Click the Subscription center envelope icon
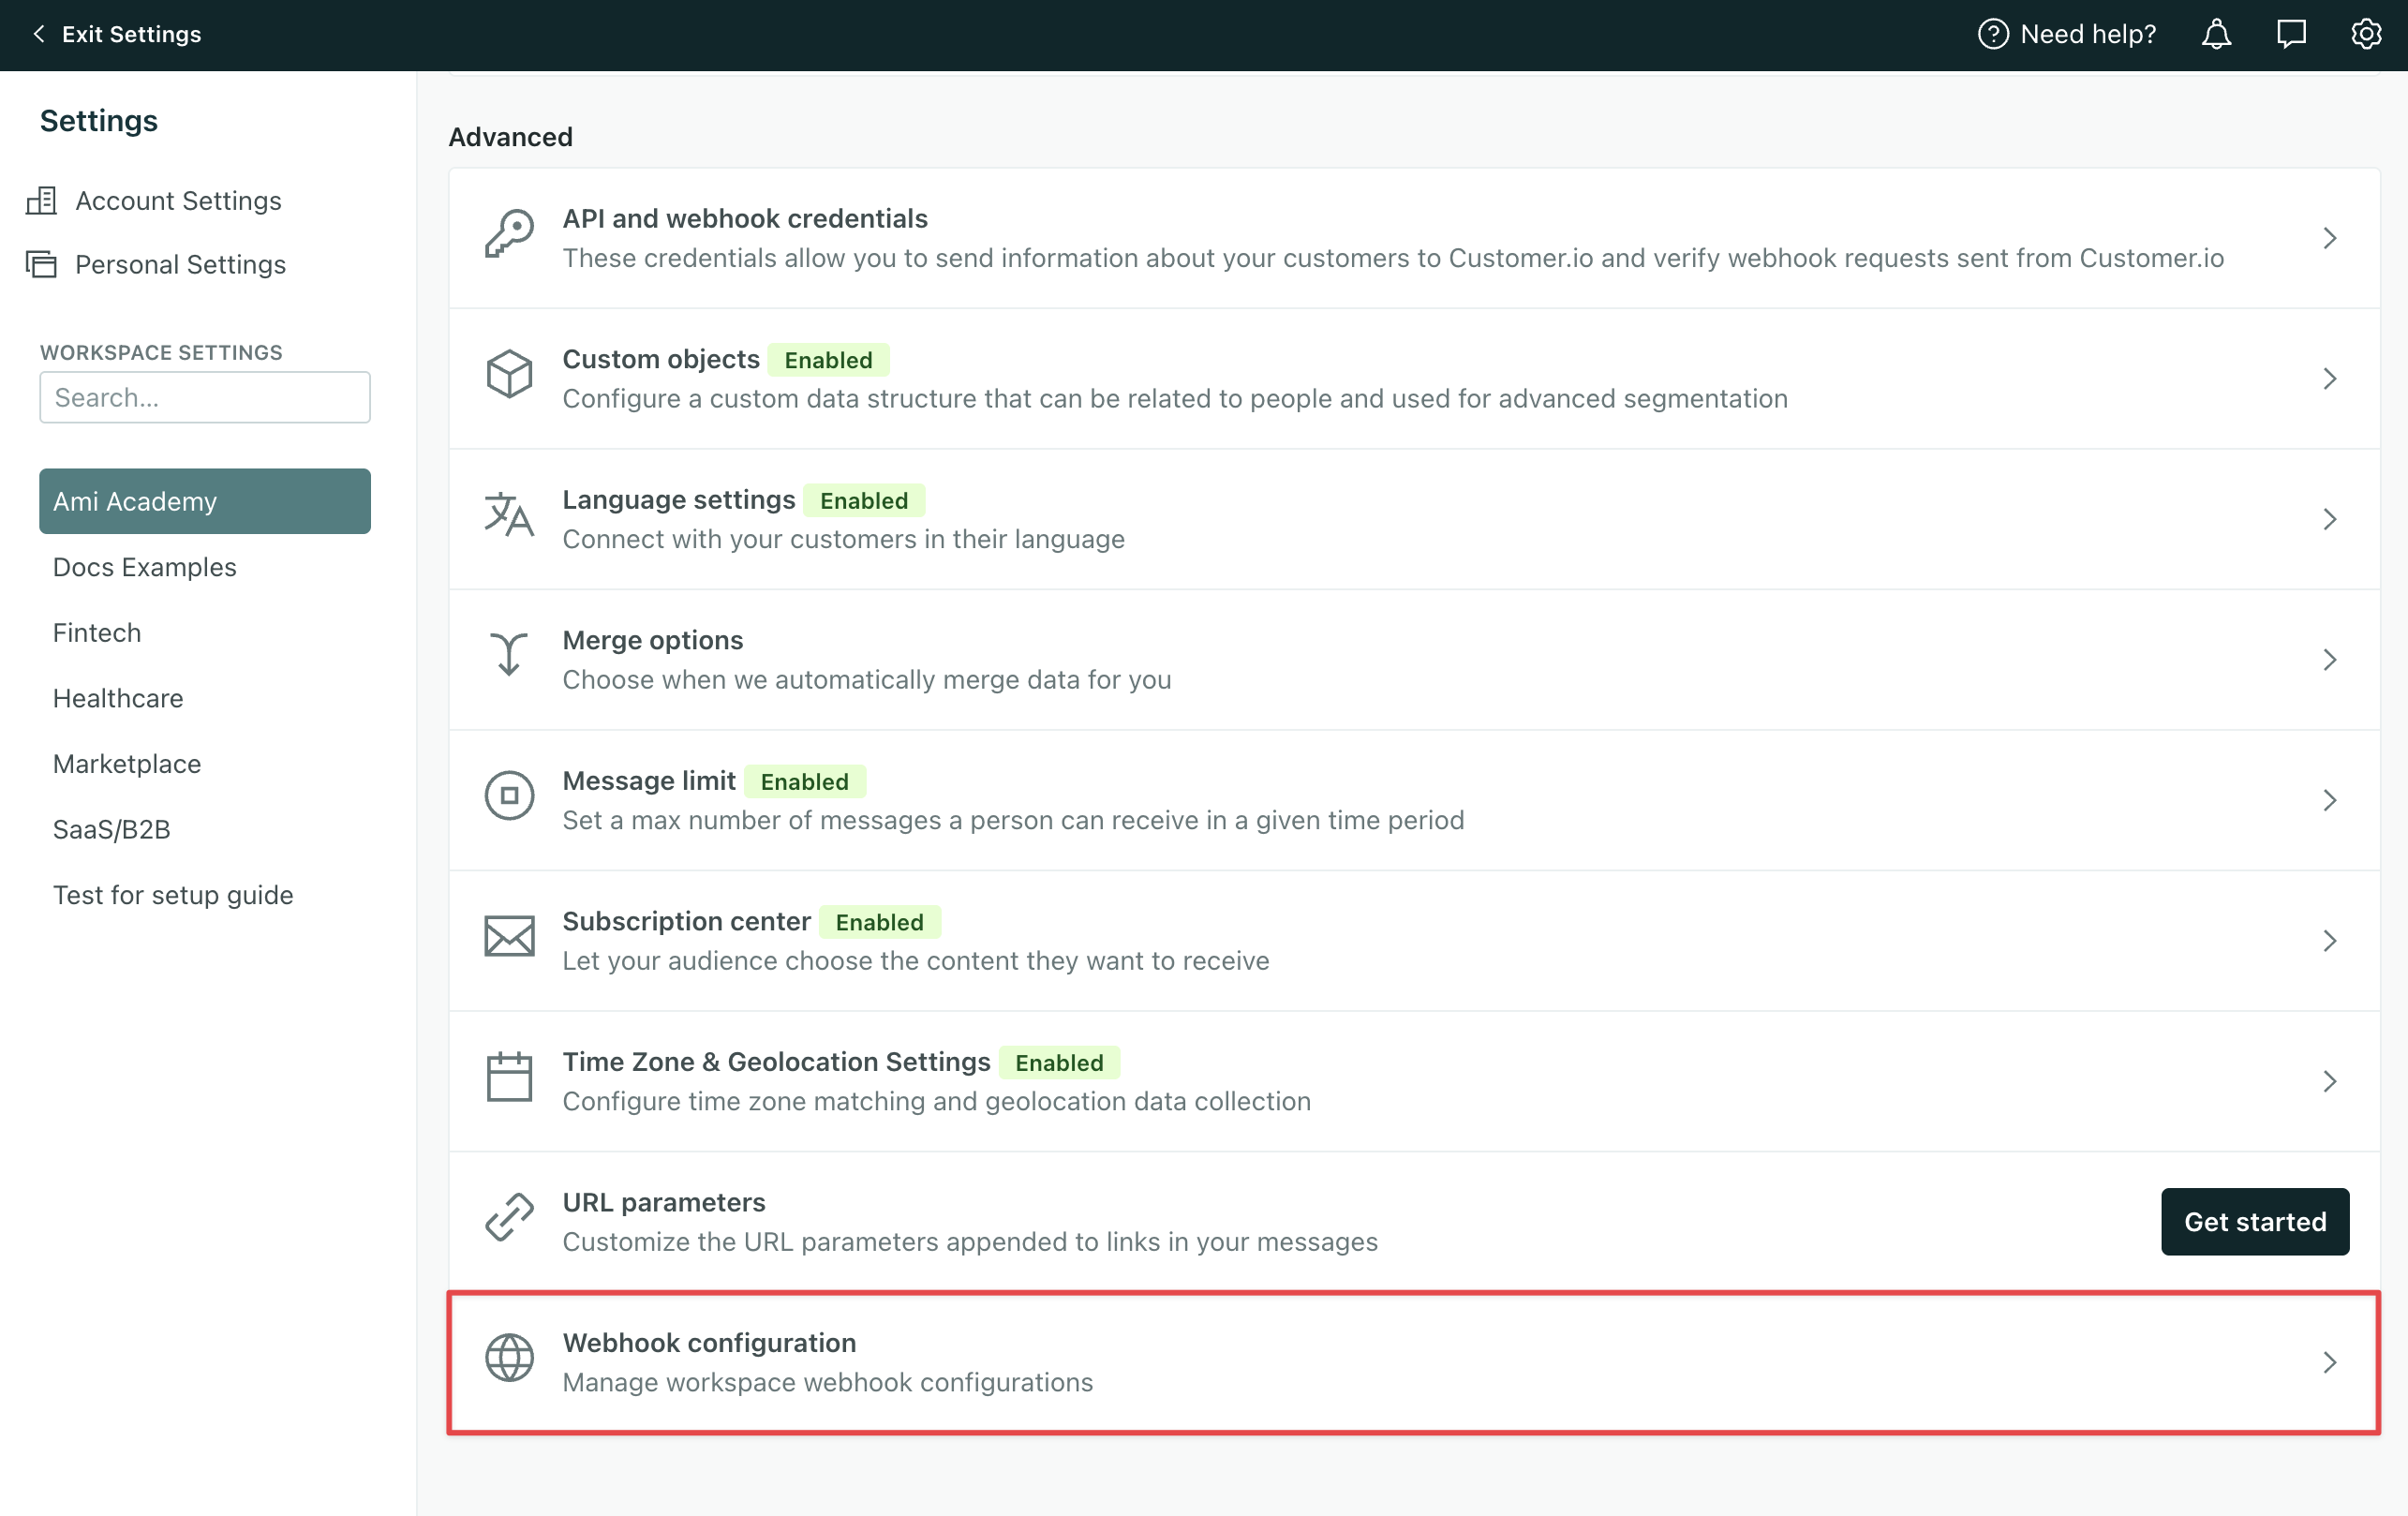Viewport: 2408px width, 1516px height. pyautogui.click(x=508, y=937)
